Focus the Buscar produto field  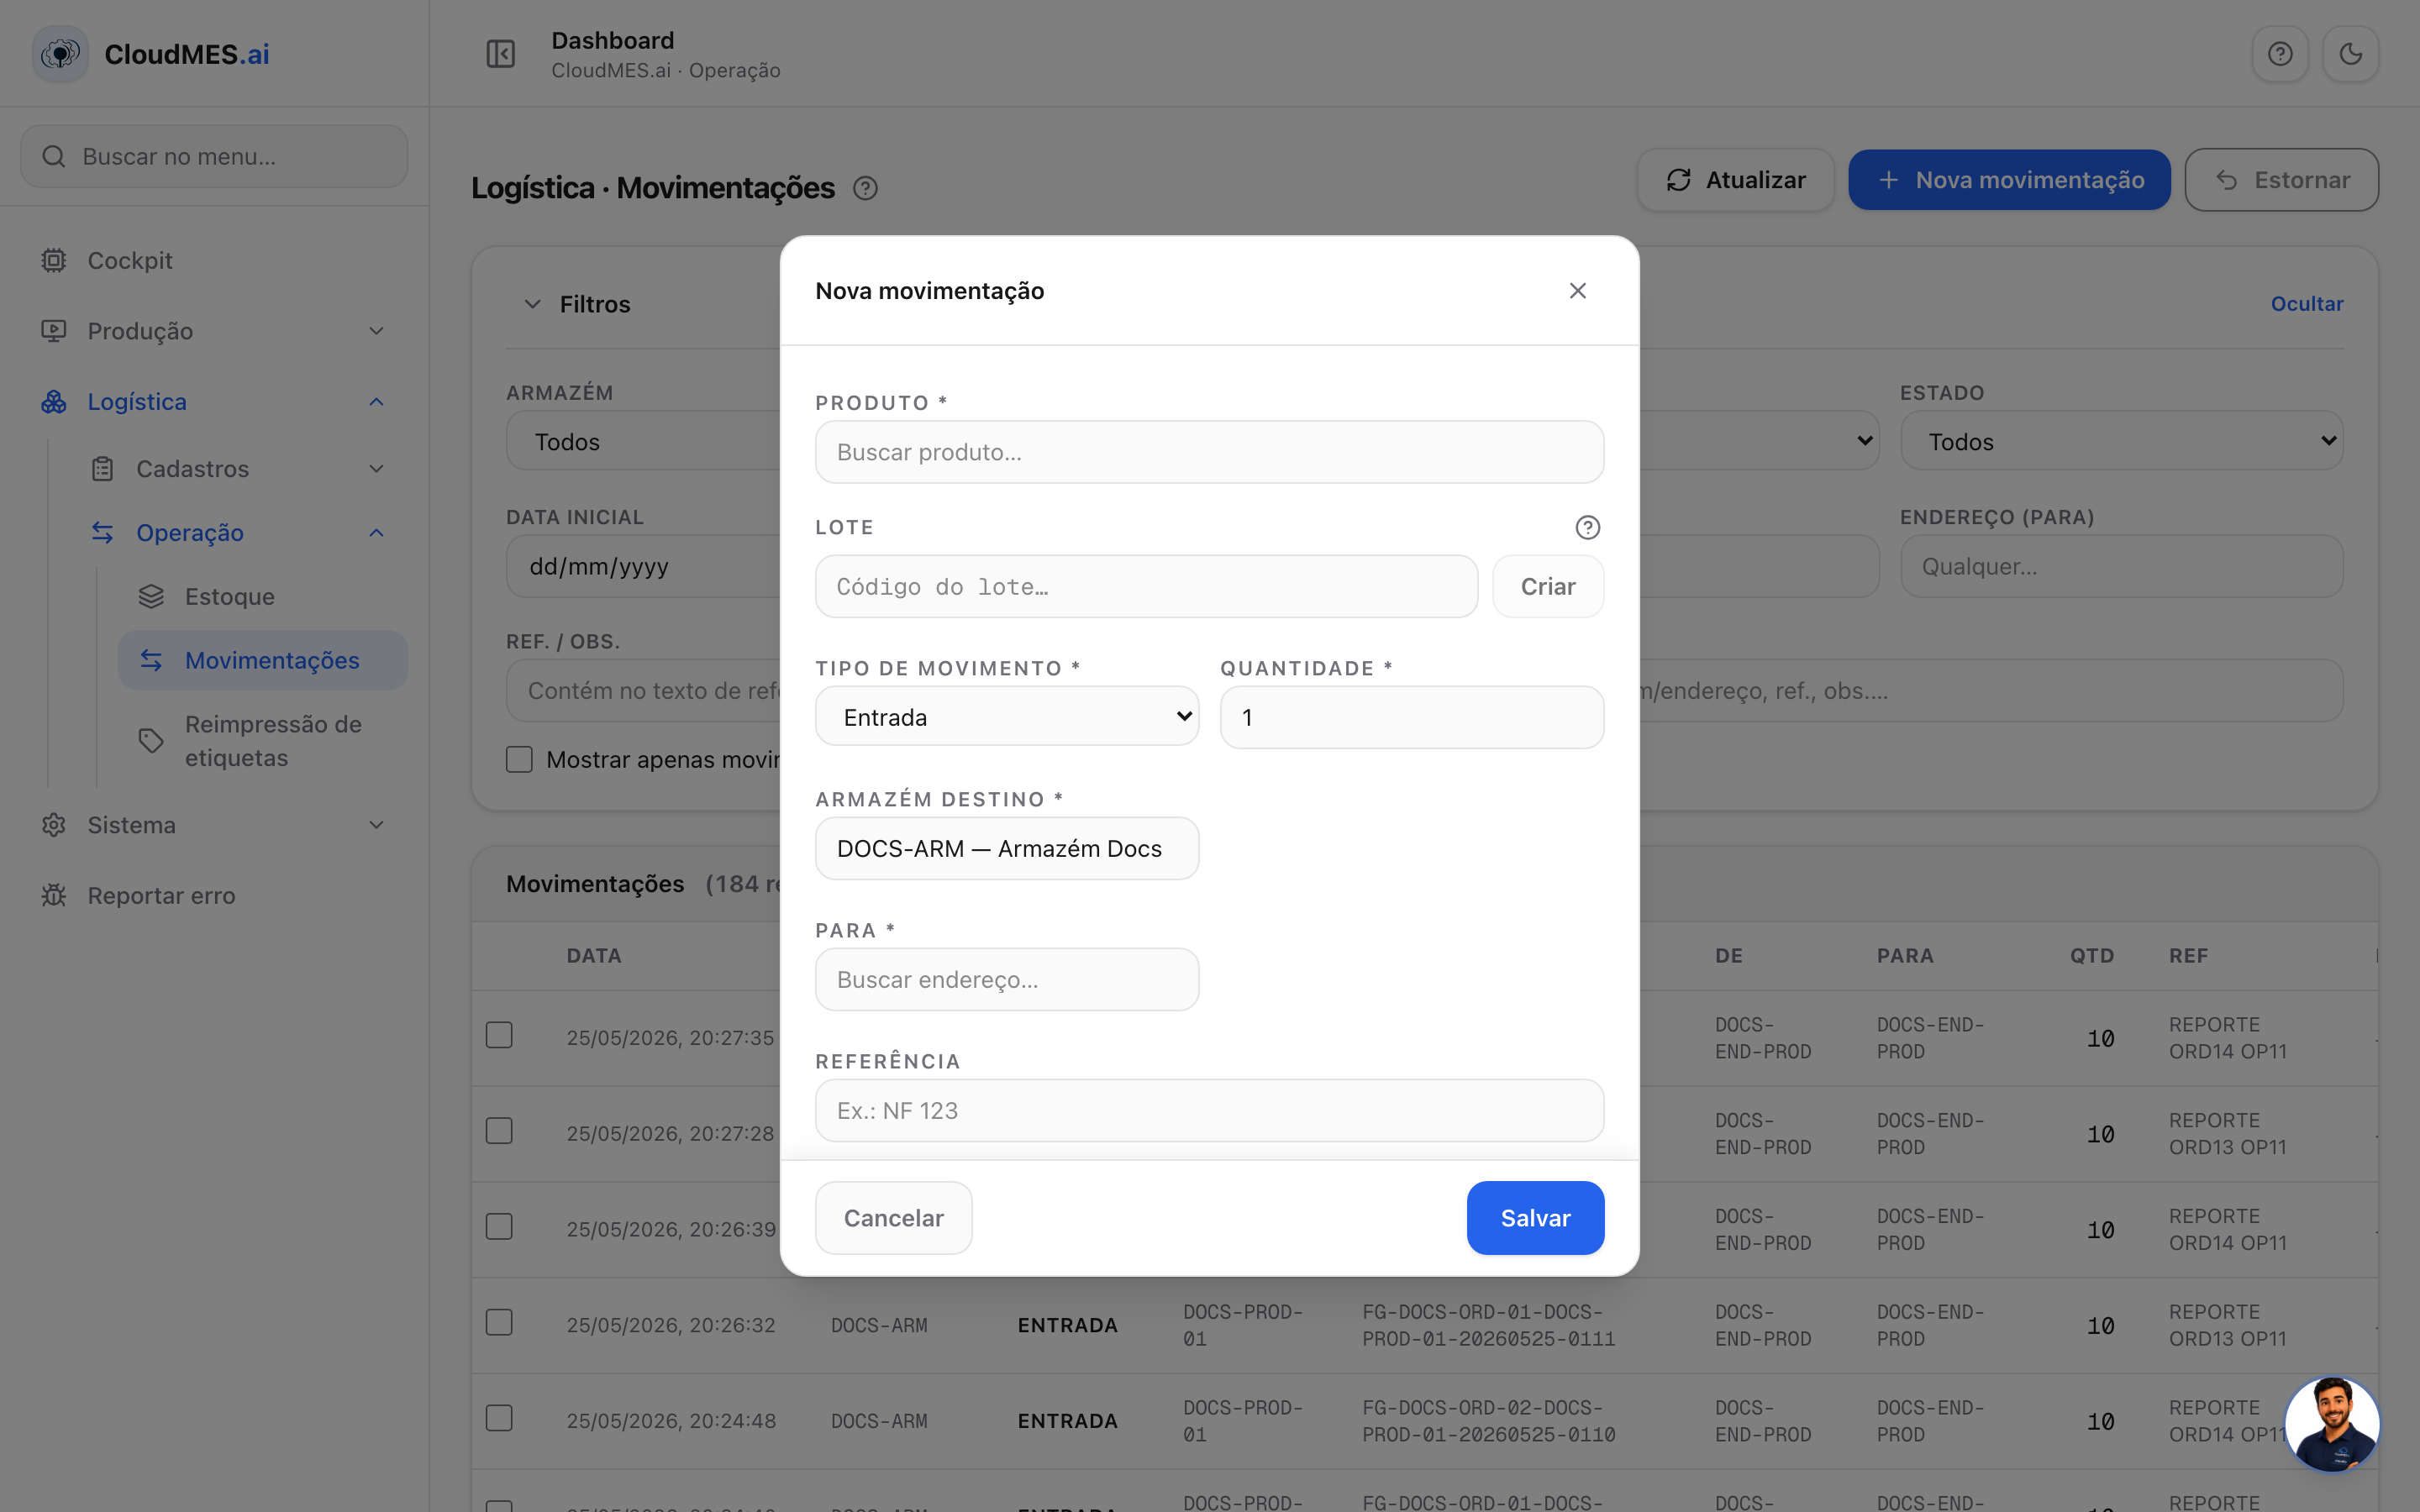coord(1210,452)
